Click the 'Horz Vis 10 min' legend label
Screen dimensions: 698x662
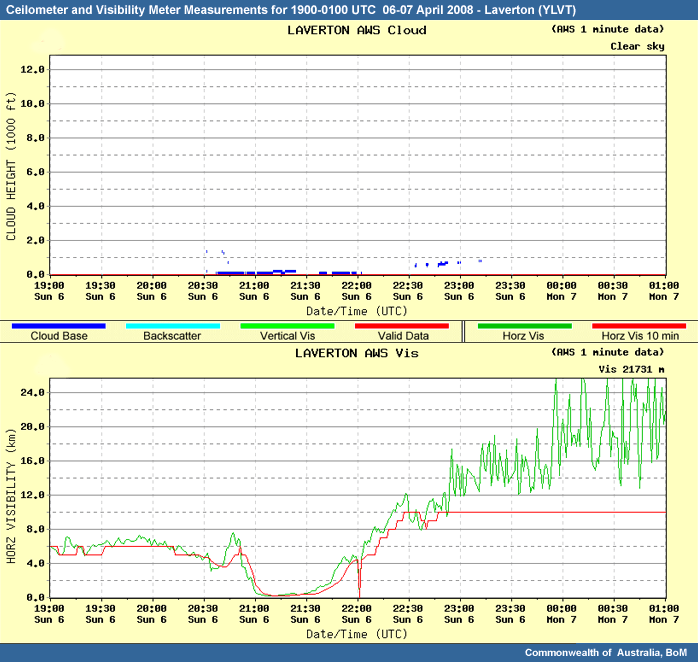pyautogui.click(x=641, y=336)
